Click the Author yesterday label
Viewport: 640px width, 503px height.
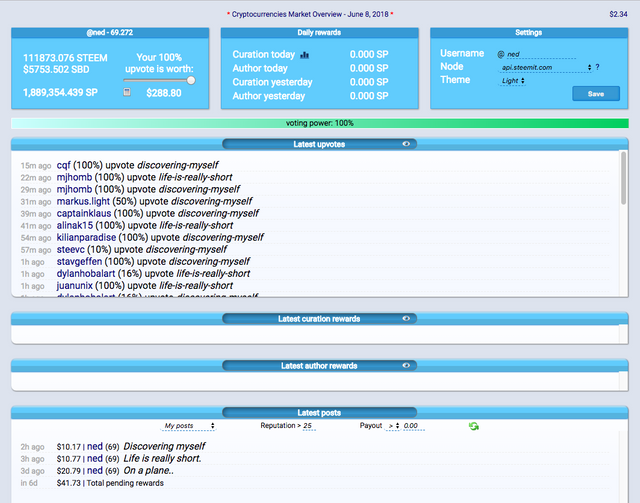click(269, 96)
